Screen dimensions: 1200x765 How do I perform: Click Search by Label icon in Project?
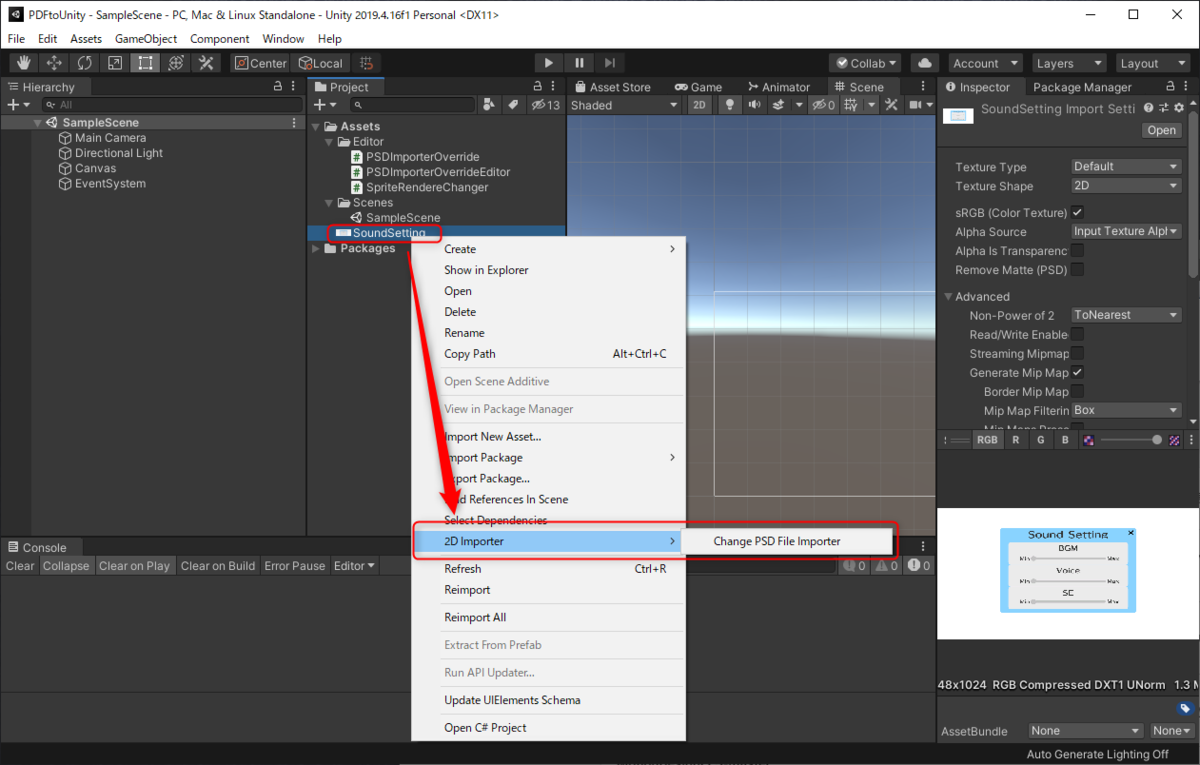point(513,104)
